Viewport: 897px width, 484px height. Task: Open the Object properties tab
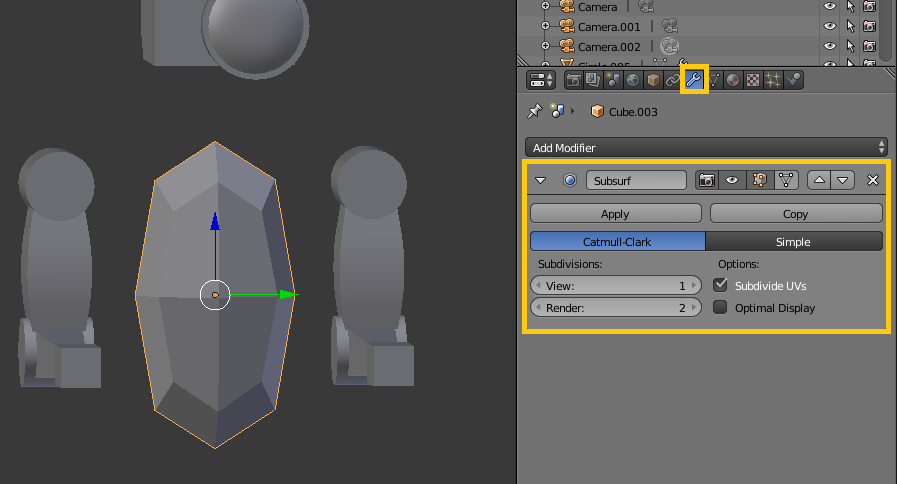653,80
